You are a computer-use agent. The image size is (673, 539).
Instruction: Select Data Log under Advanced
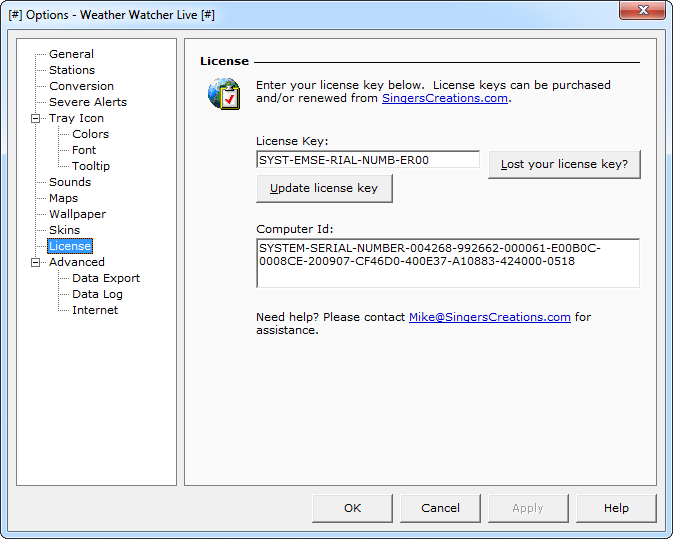pos(97,294)
